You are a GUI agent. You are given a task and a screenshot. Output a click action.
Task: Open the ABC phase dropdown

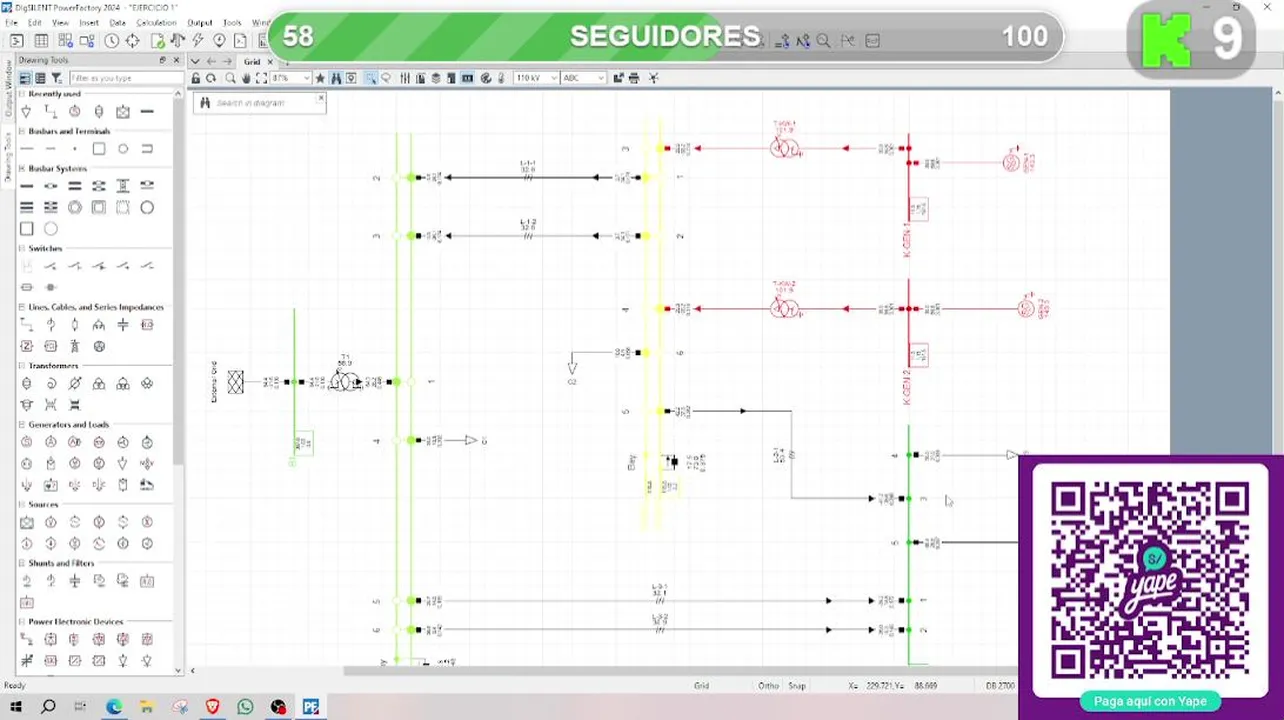[600, 78]
